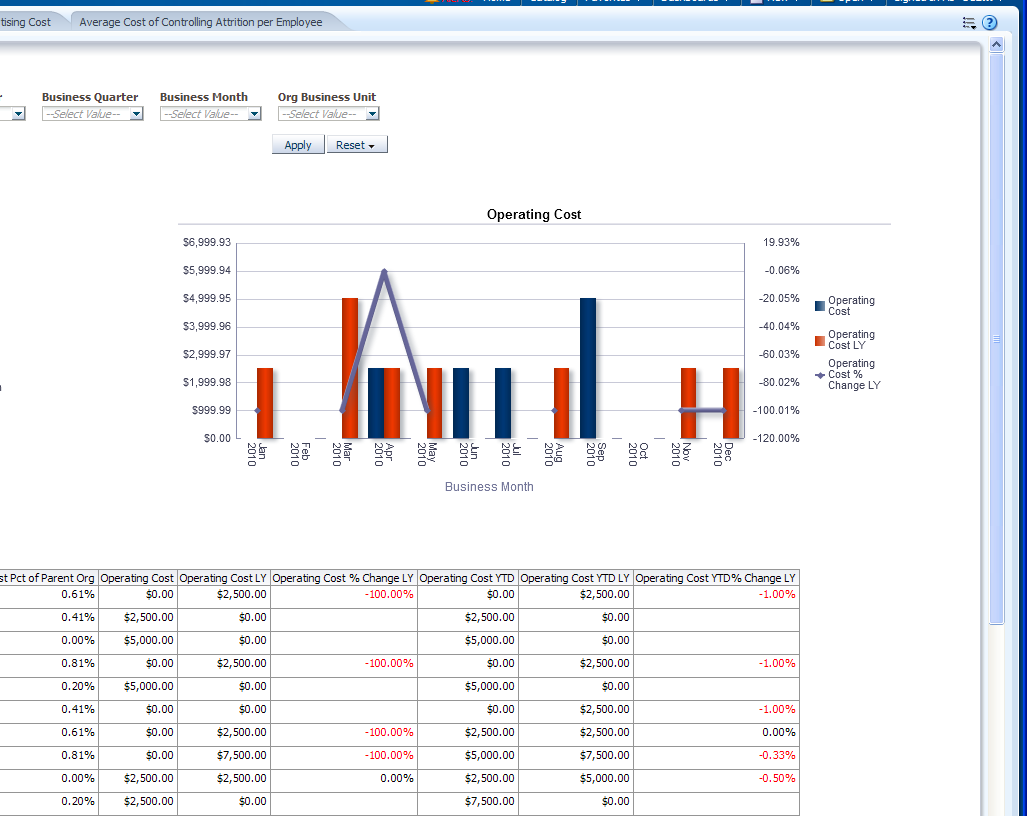Click the Operating Cost YTD column header

467,578
